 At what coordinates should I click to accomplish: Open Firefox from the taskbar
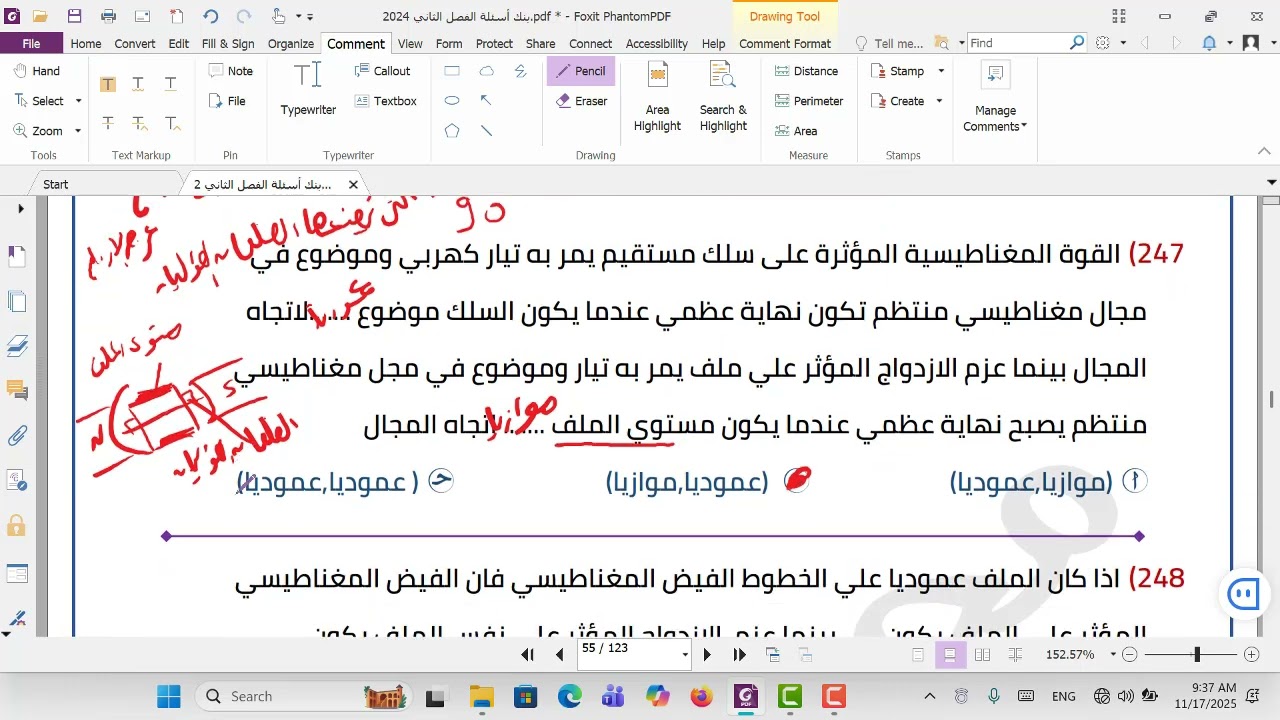click(x=701, y=696)
